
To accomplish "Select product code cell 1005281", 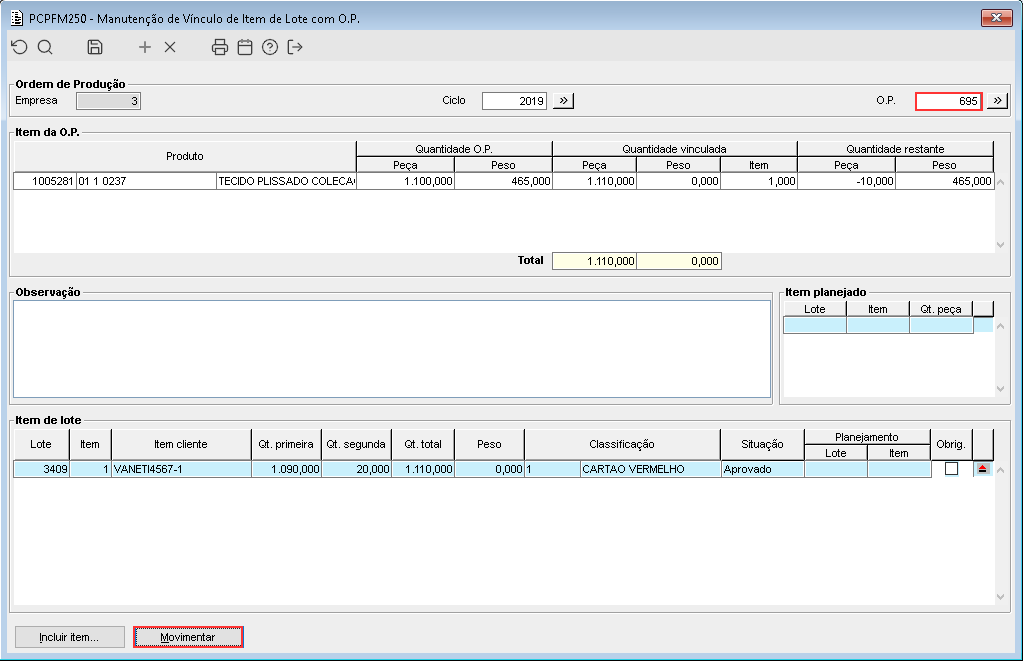I will point(45,181).
